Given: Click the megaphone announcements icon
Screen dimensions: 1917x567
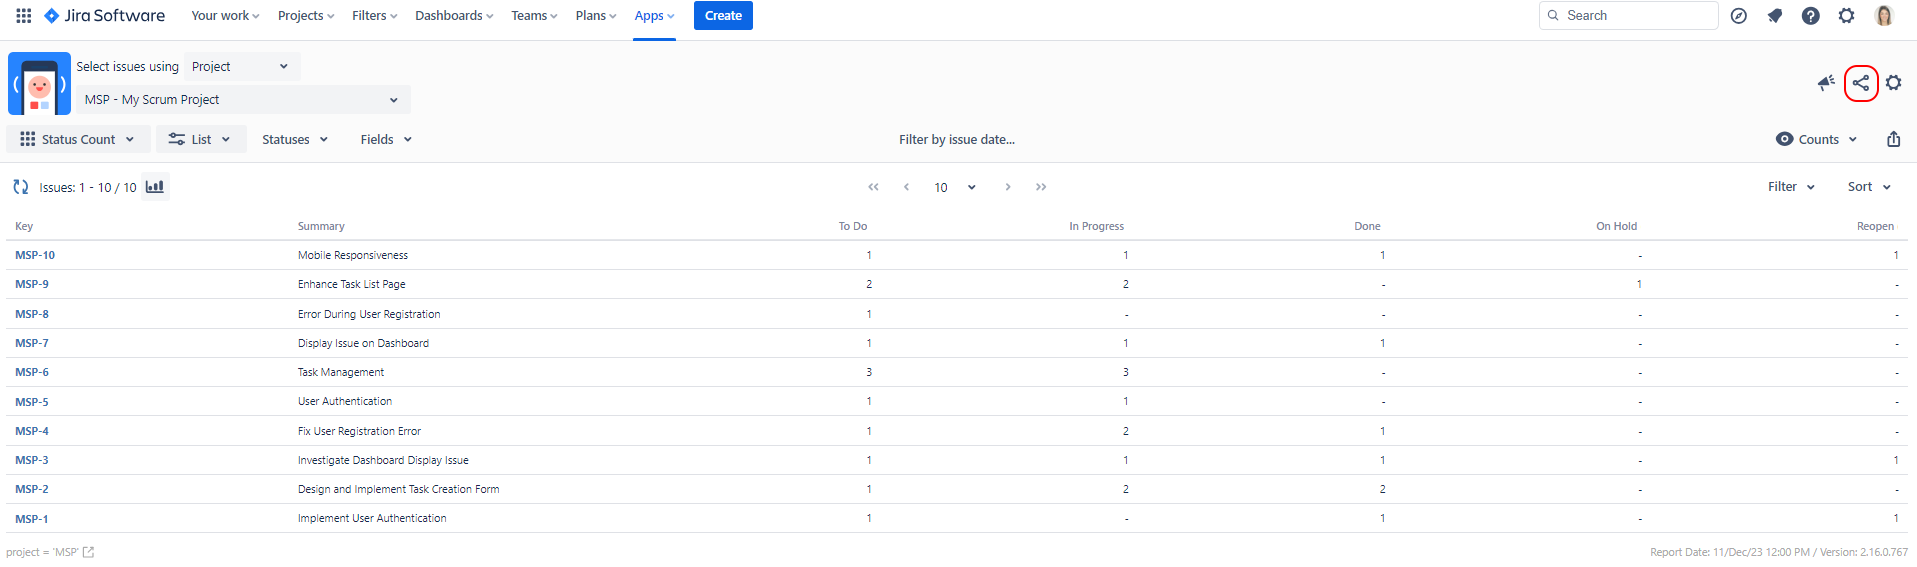Looking at the screenshot, I should [x=1826, y=83].
